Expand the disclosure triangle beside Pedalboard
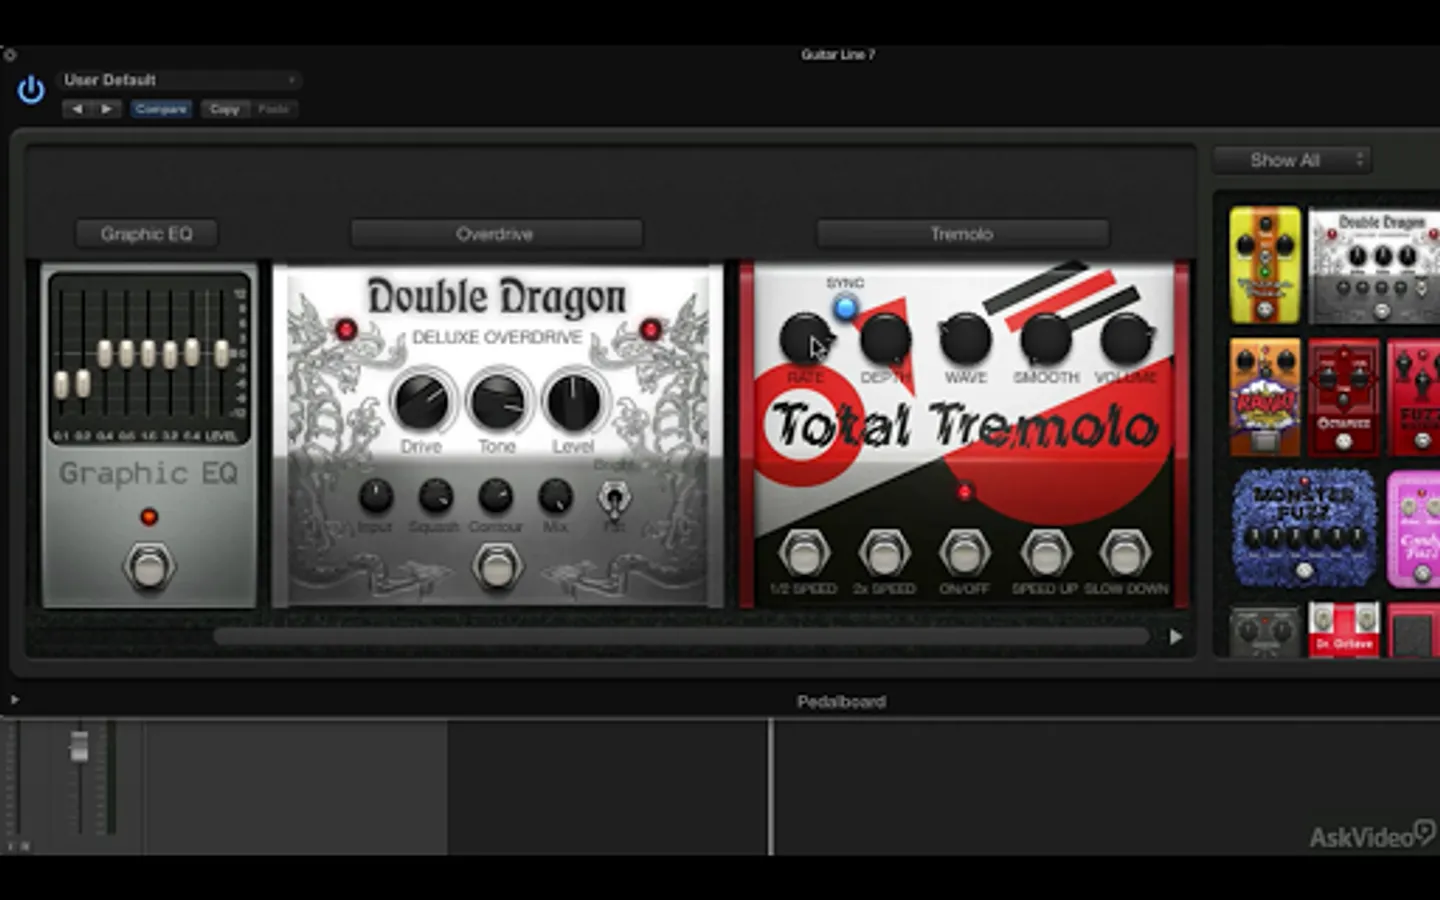The height and width of the screenshot is (900, 1440). (x=14, y=700)
